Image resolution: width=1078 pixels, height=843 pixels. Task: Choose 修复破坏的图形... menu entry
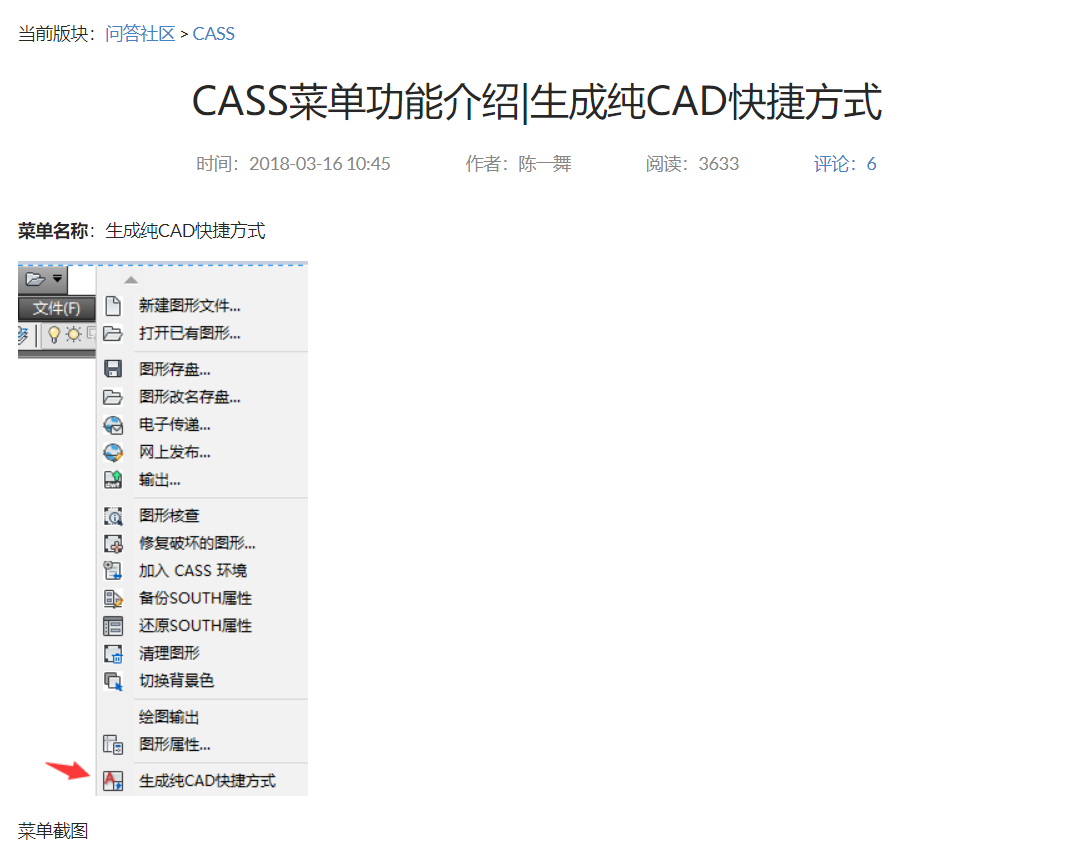coord(197,543)
